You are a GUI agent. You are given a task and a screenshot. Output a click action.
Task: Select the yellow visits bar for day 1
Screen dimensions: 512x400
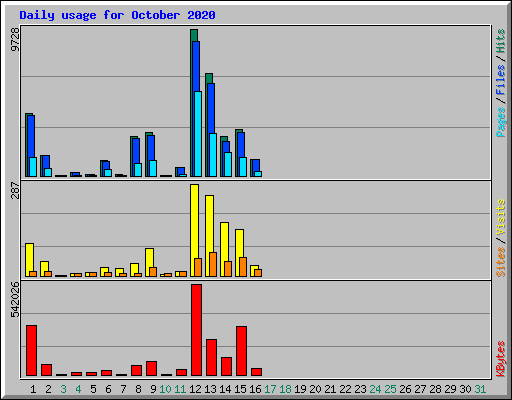[30, 260]
